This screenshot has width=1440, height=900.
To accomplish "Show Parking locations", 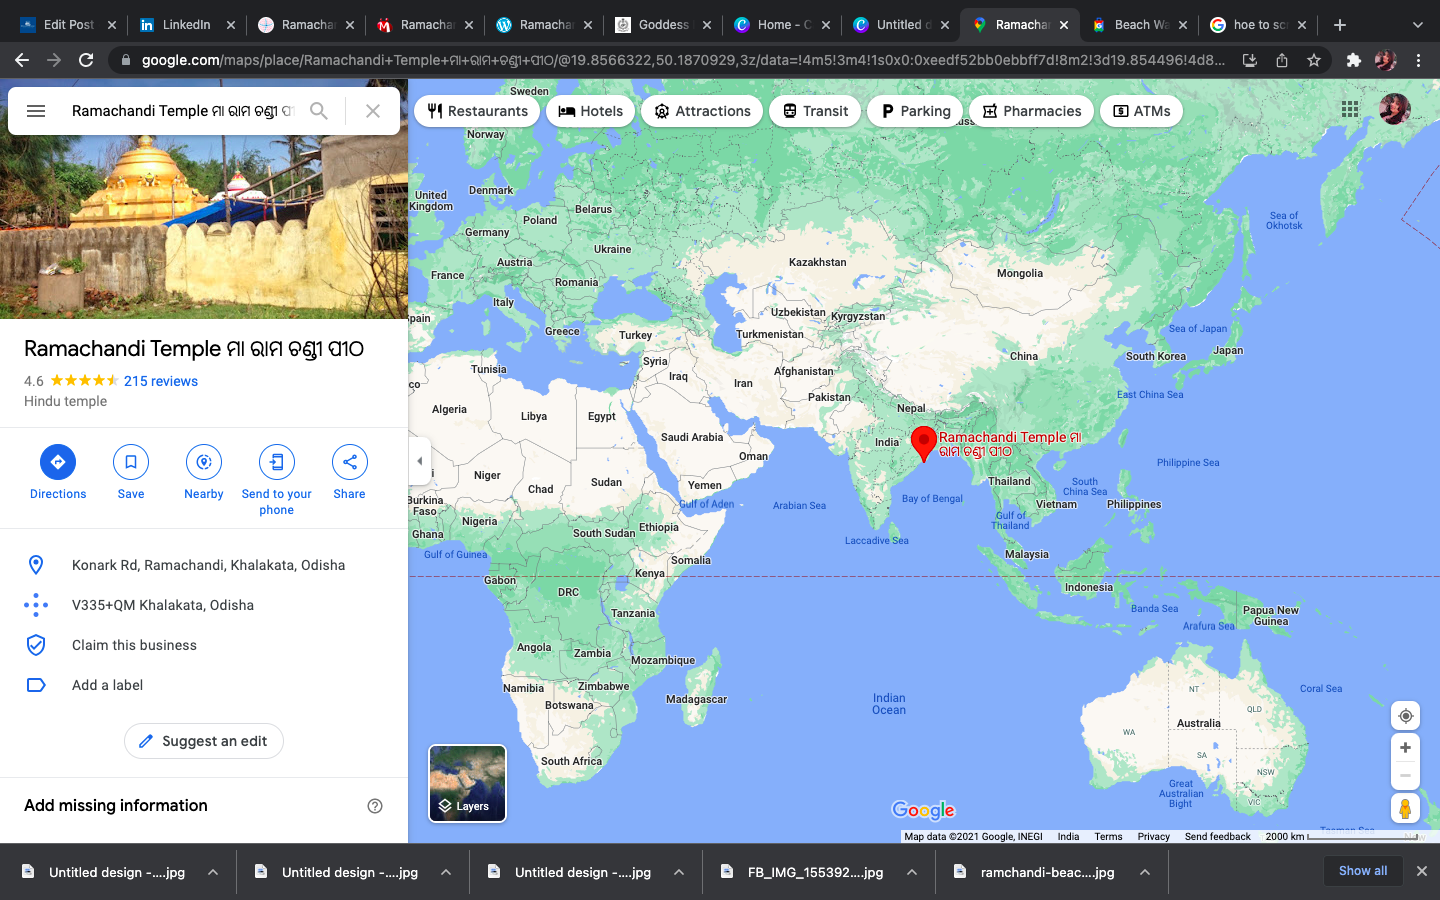I will (915, 111).
